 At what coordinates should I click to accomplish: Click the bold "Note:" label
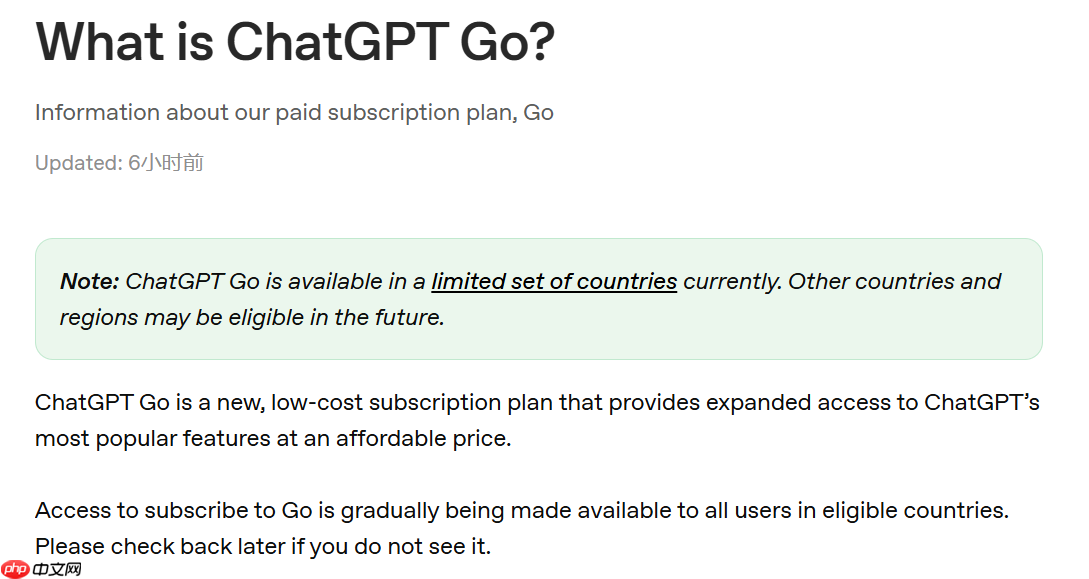(90, 282)
